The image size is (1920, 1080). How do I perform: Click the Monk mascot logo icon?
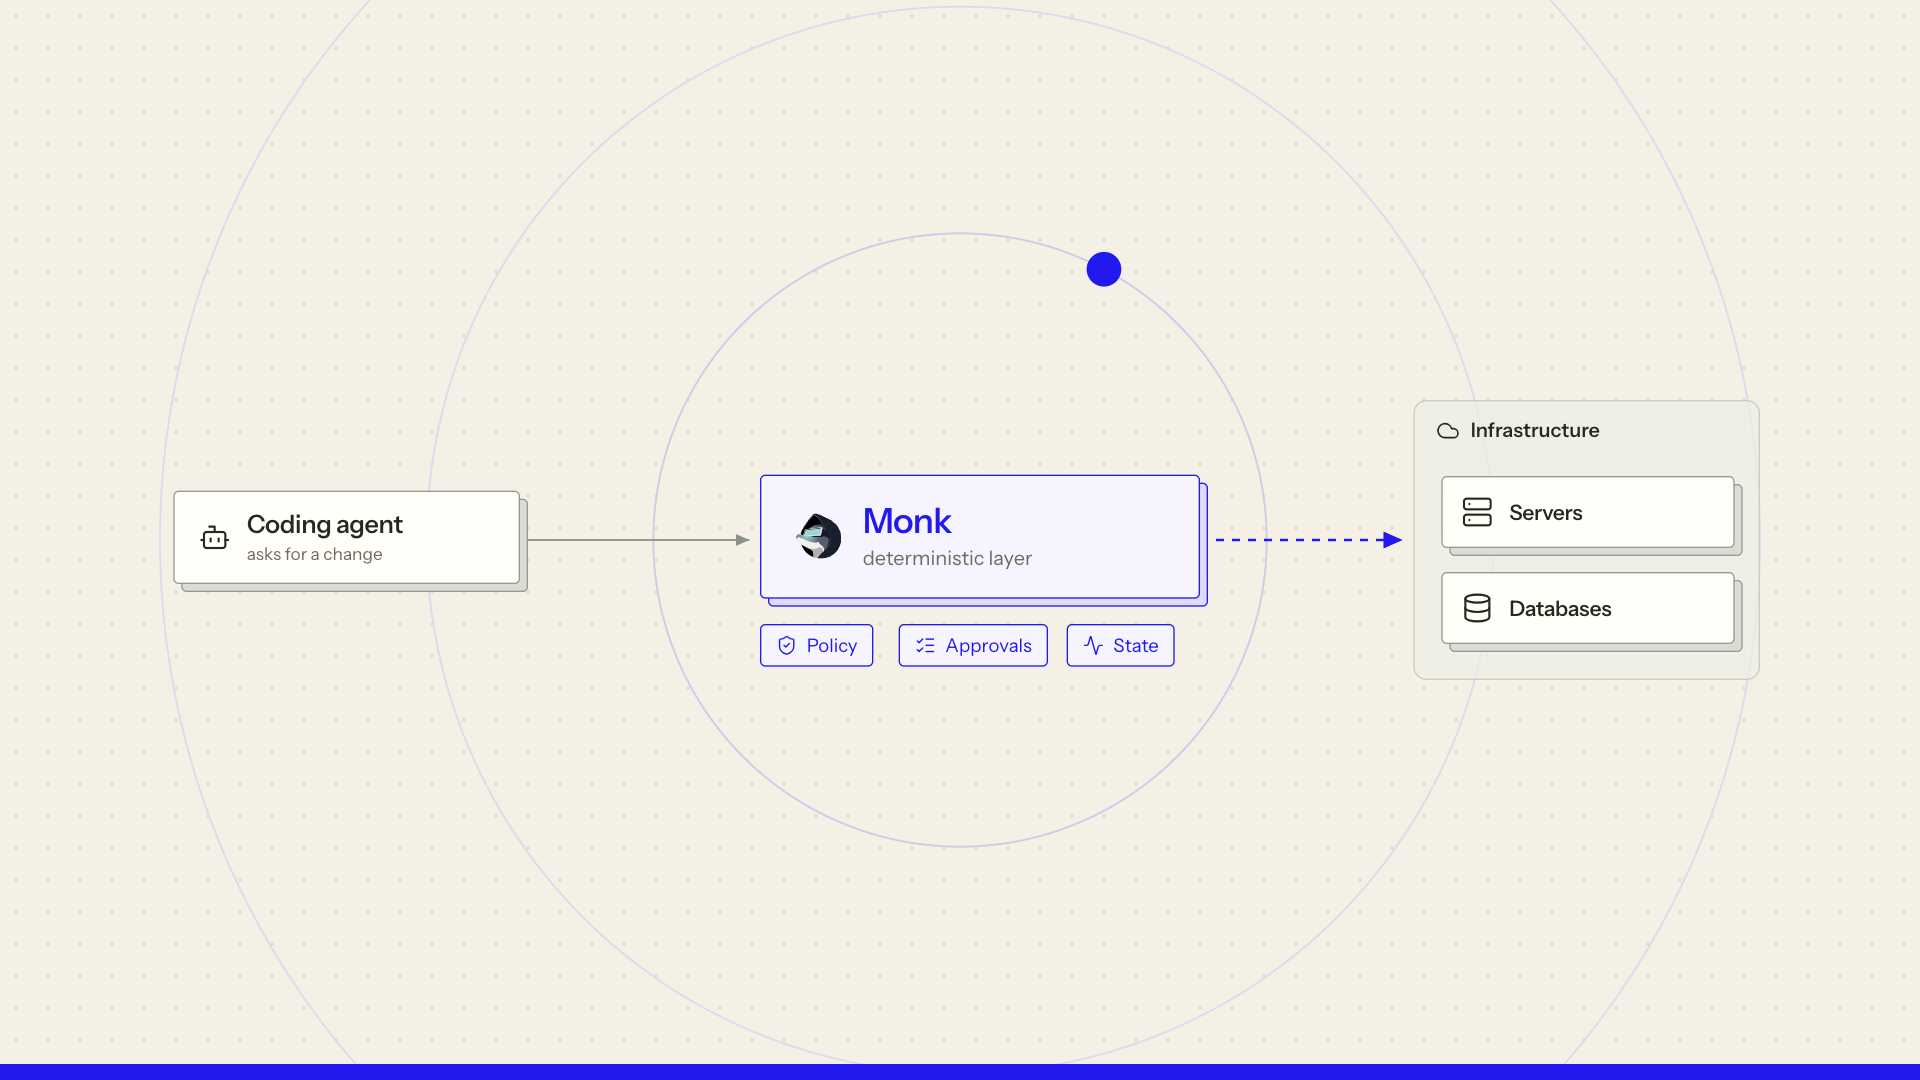tap(819, 537)
